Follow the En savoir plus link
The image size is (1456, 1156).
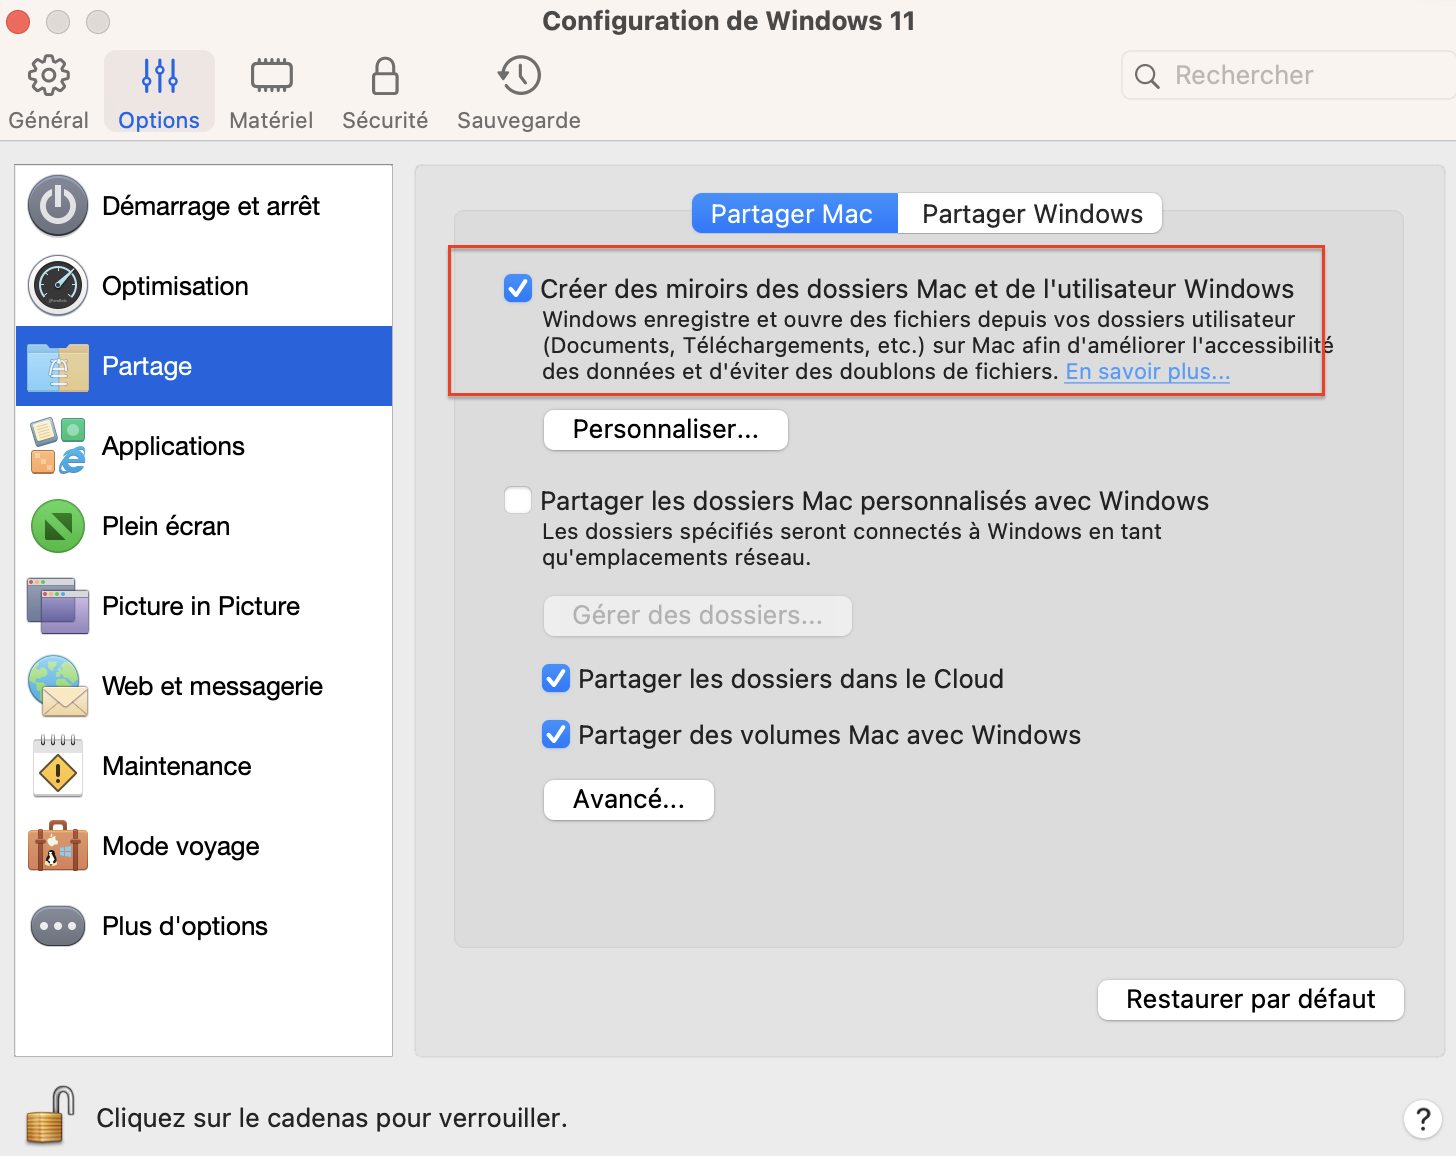(x=1147, y=372)
